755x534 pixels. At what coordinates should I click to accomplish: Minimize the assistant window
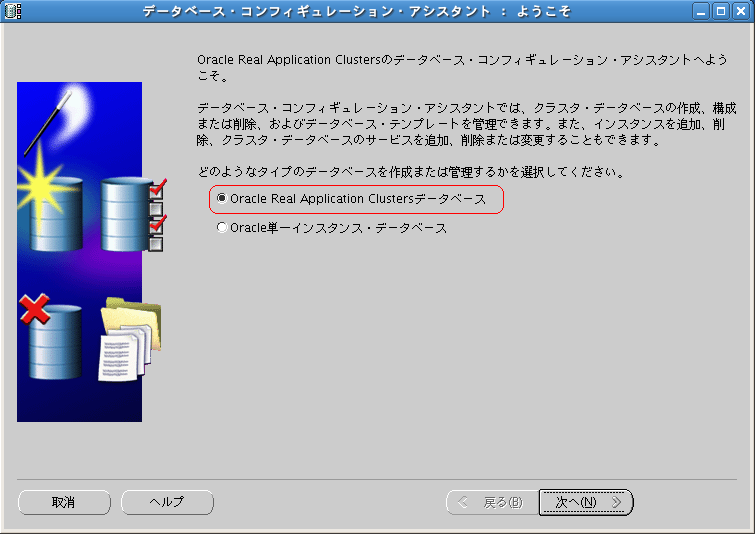(x=701, y=11)
